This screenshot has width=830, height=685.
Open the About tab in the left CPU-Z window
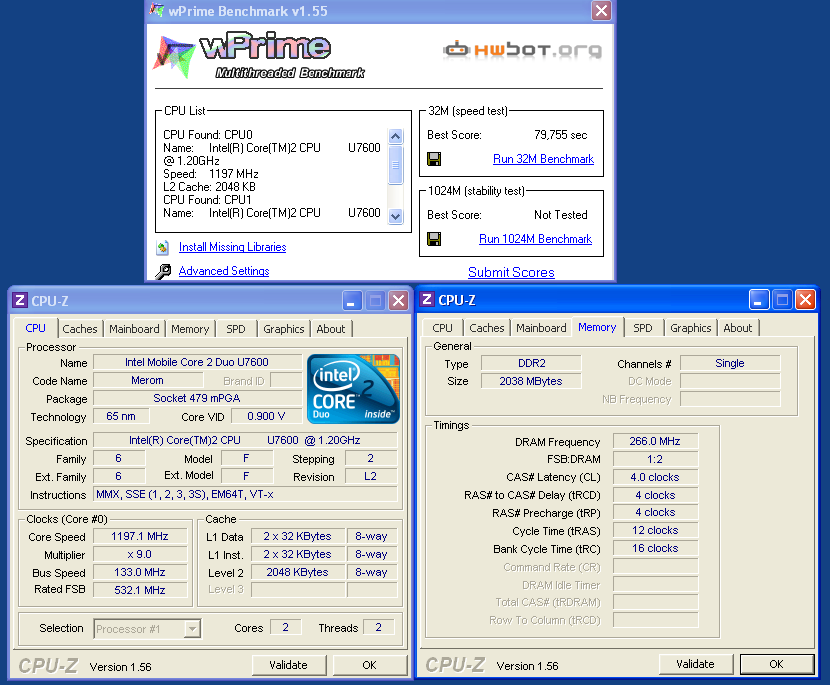pos(331,329)
